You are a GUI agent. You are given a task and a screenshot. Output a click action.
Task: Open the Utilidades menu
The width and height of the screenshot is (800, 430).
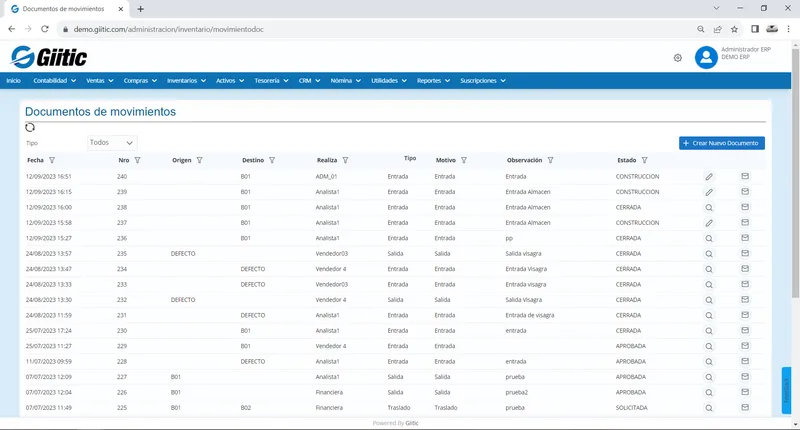pyautogui.click(x=389, y=81)
